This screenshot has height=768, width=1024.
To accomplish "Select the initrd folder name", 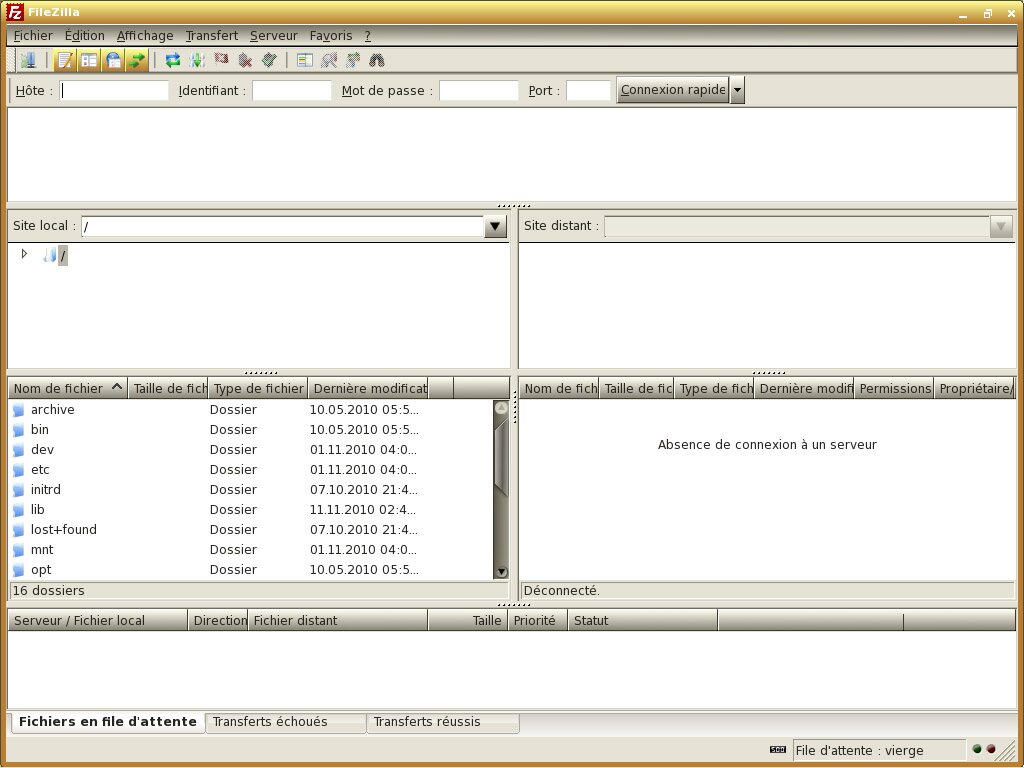I will click(x=46, y=490).
